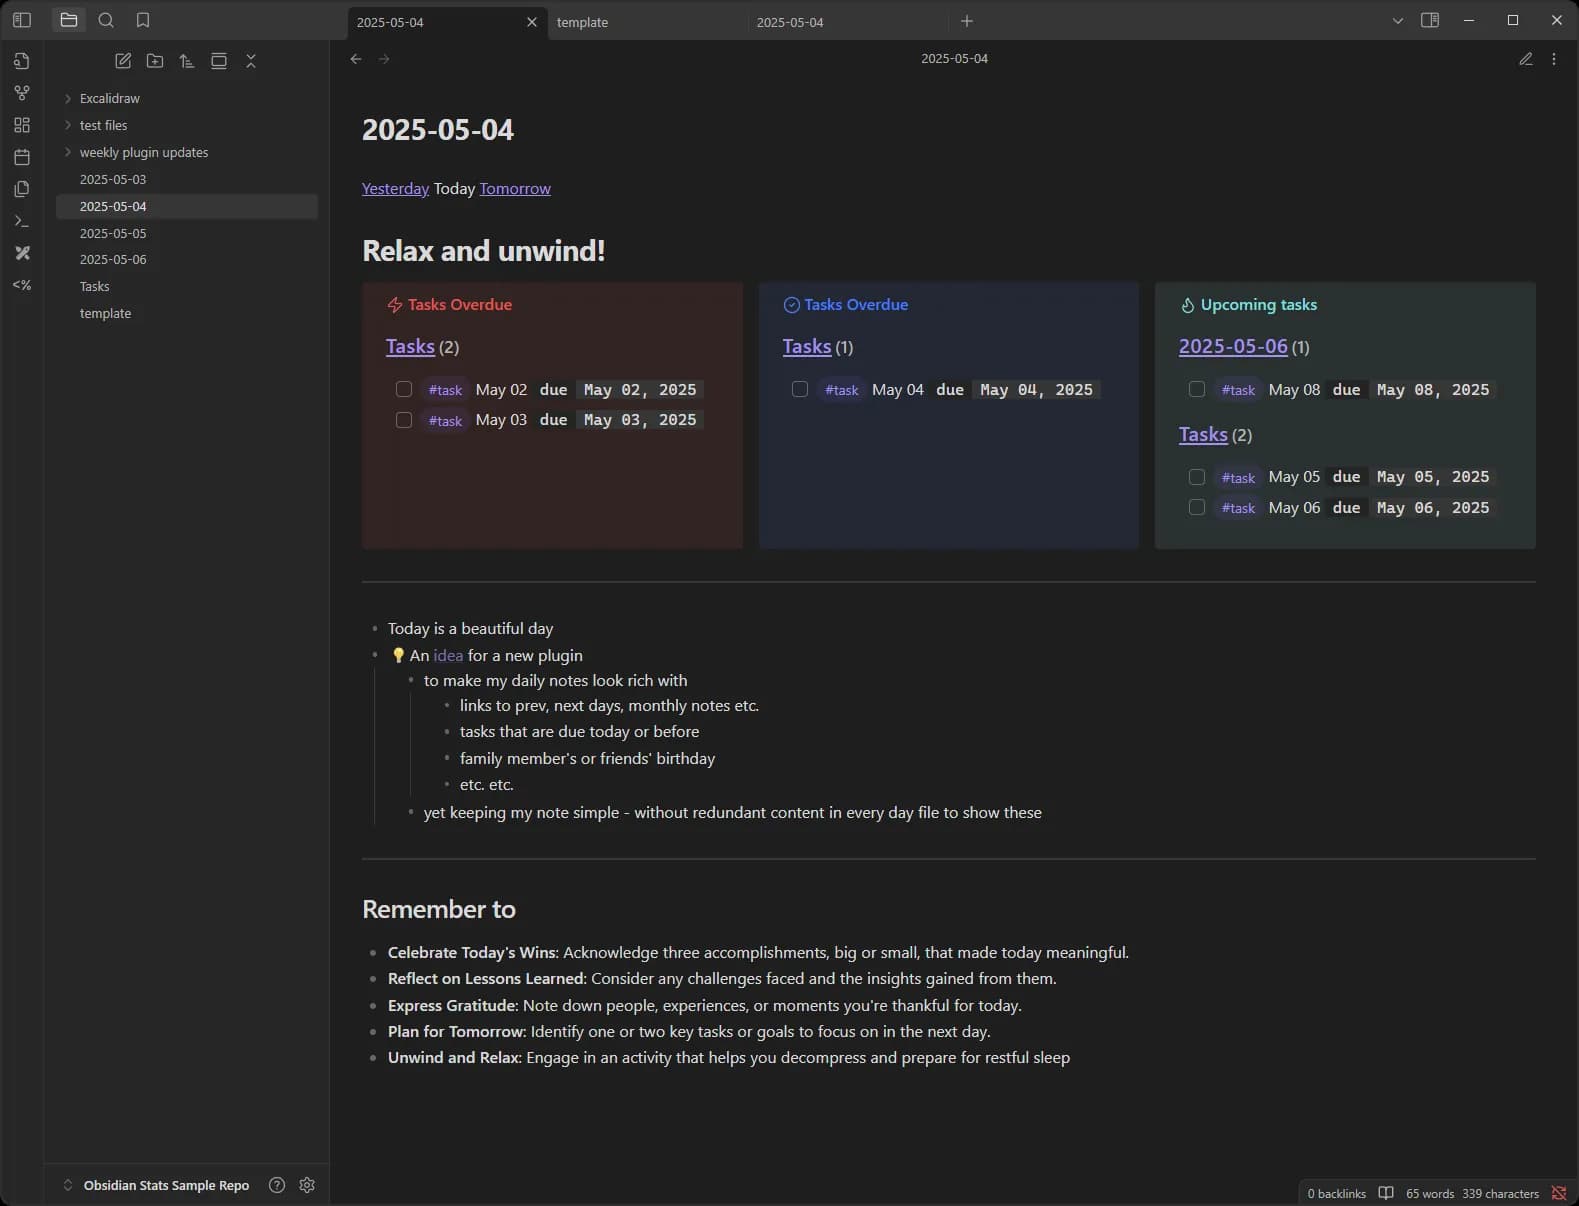The width and height of the screenshot is (1579, 1206).
Task: Open more options three-dot menu
Action: pos(1554,59)
